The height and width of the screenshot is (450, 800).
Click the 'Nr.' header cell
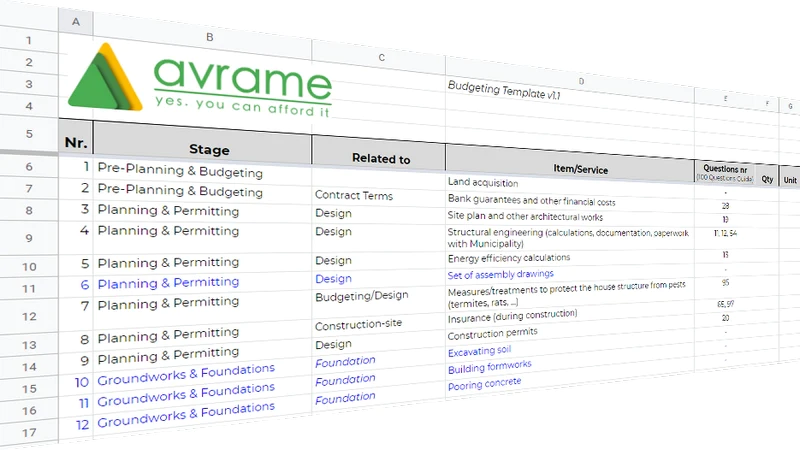click(x=76, y=142)
